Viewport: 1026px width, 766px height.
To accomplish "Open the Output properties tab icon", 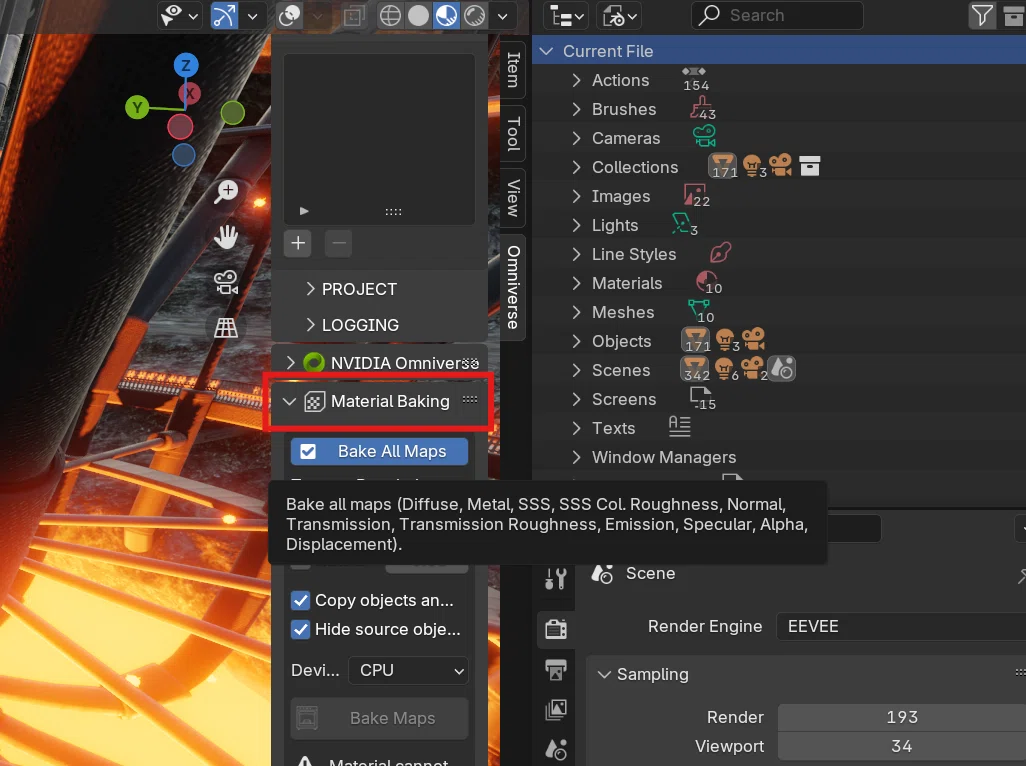I will [556, 670].
